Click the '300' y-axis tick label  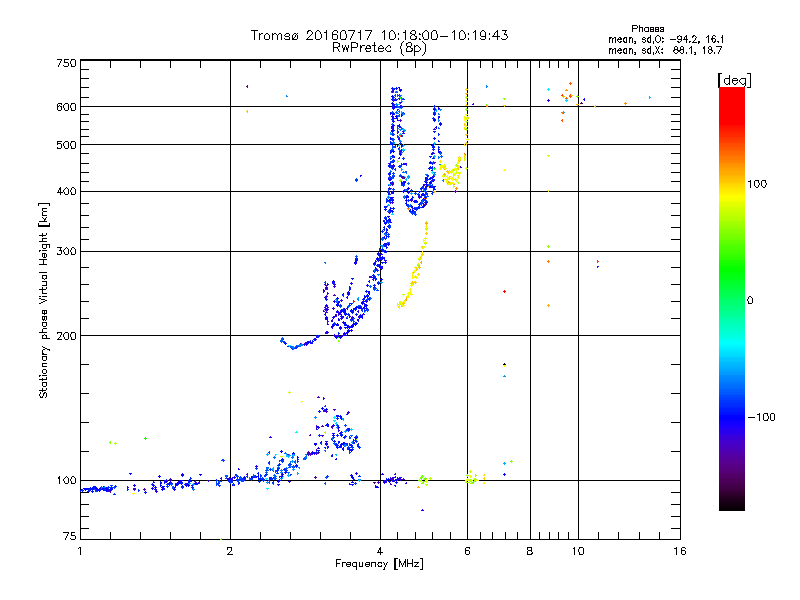(x=66, y=251)
